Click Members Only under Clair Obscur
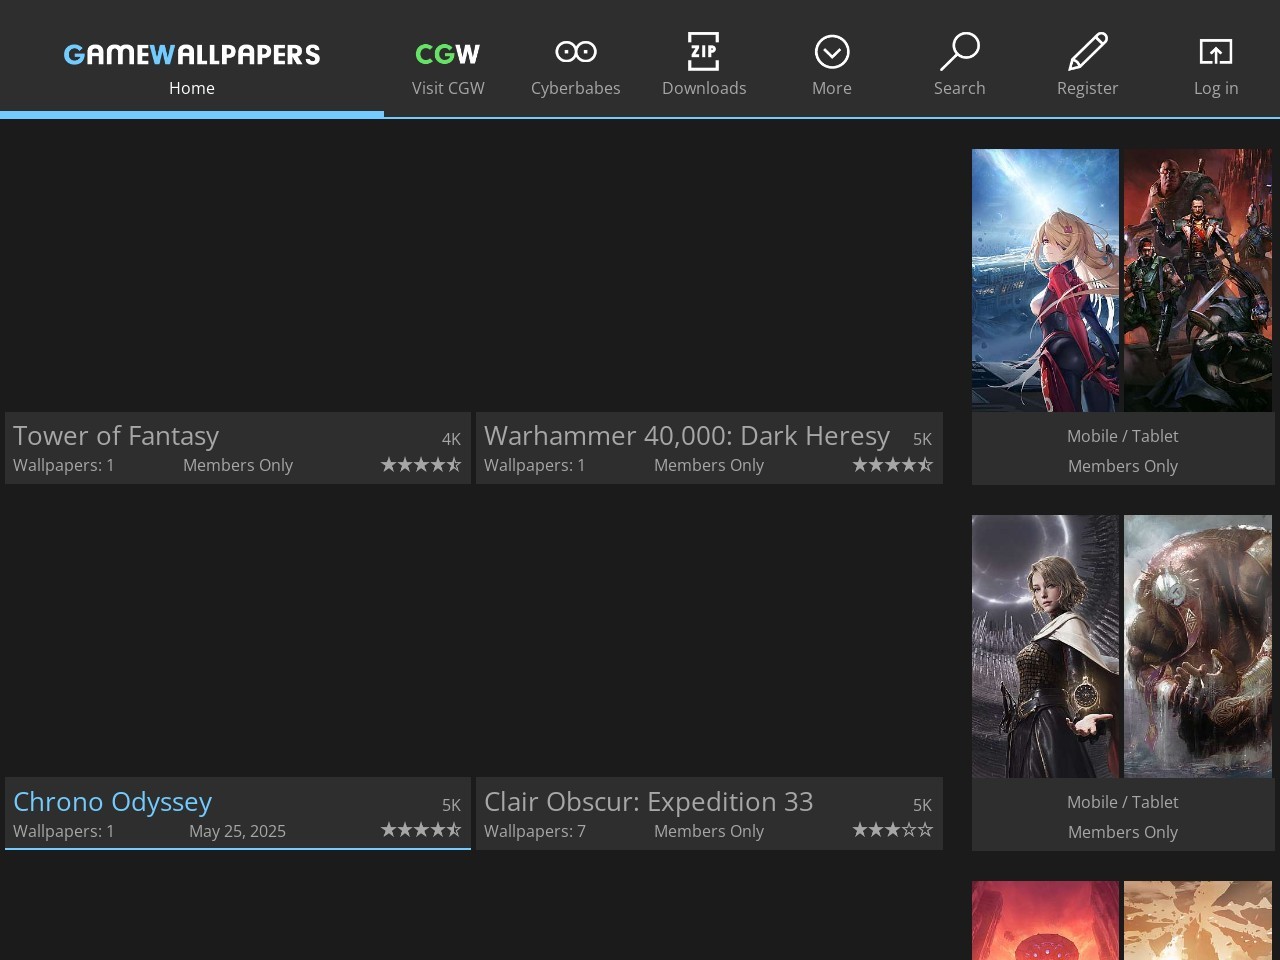1280x960 pixels. 709,831
